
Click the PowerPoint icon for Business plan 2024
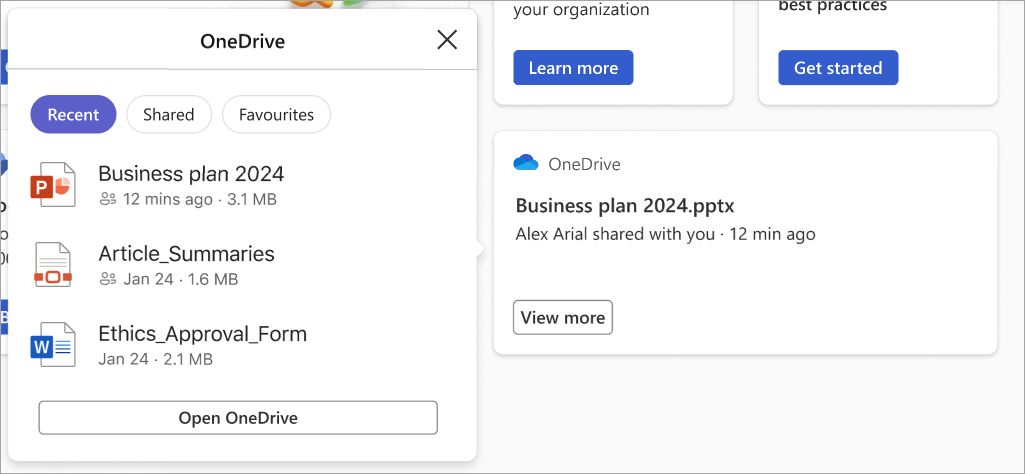click(x=53, y=185)
